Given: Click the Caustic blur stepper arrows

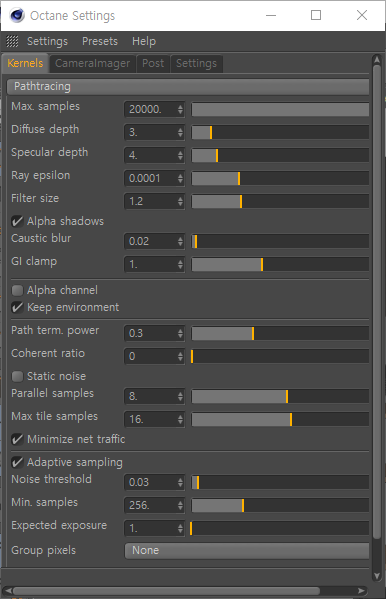Looking at the screenshot, I should point(180,241).
